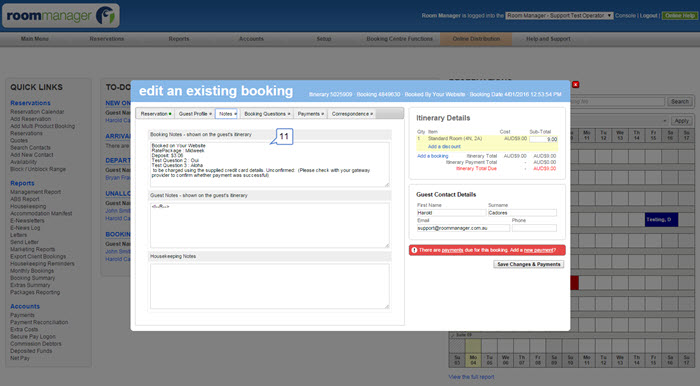Open Commission Debtors quick link
The width and height of the screenshot is (700, 386).
click(x=36, y=344)
